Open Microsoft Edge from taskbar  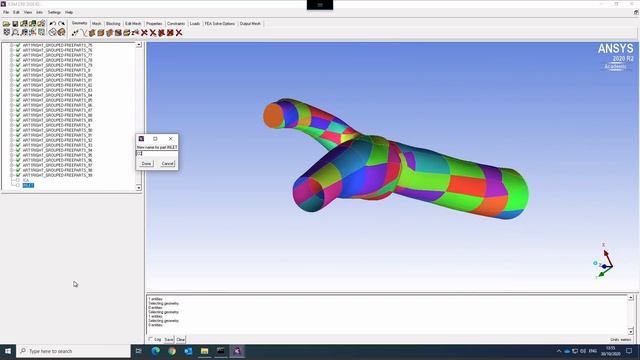tap(156, 351)
